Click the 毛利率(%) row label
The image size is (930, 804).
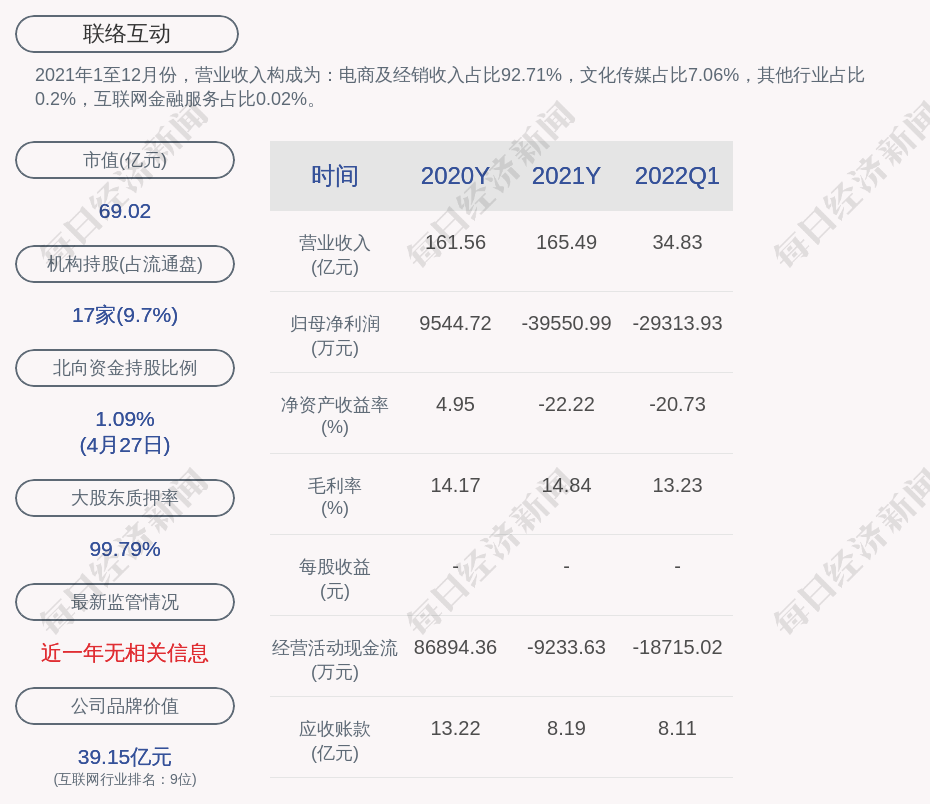(x=335, y=497)
